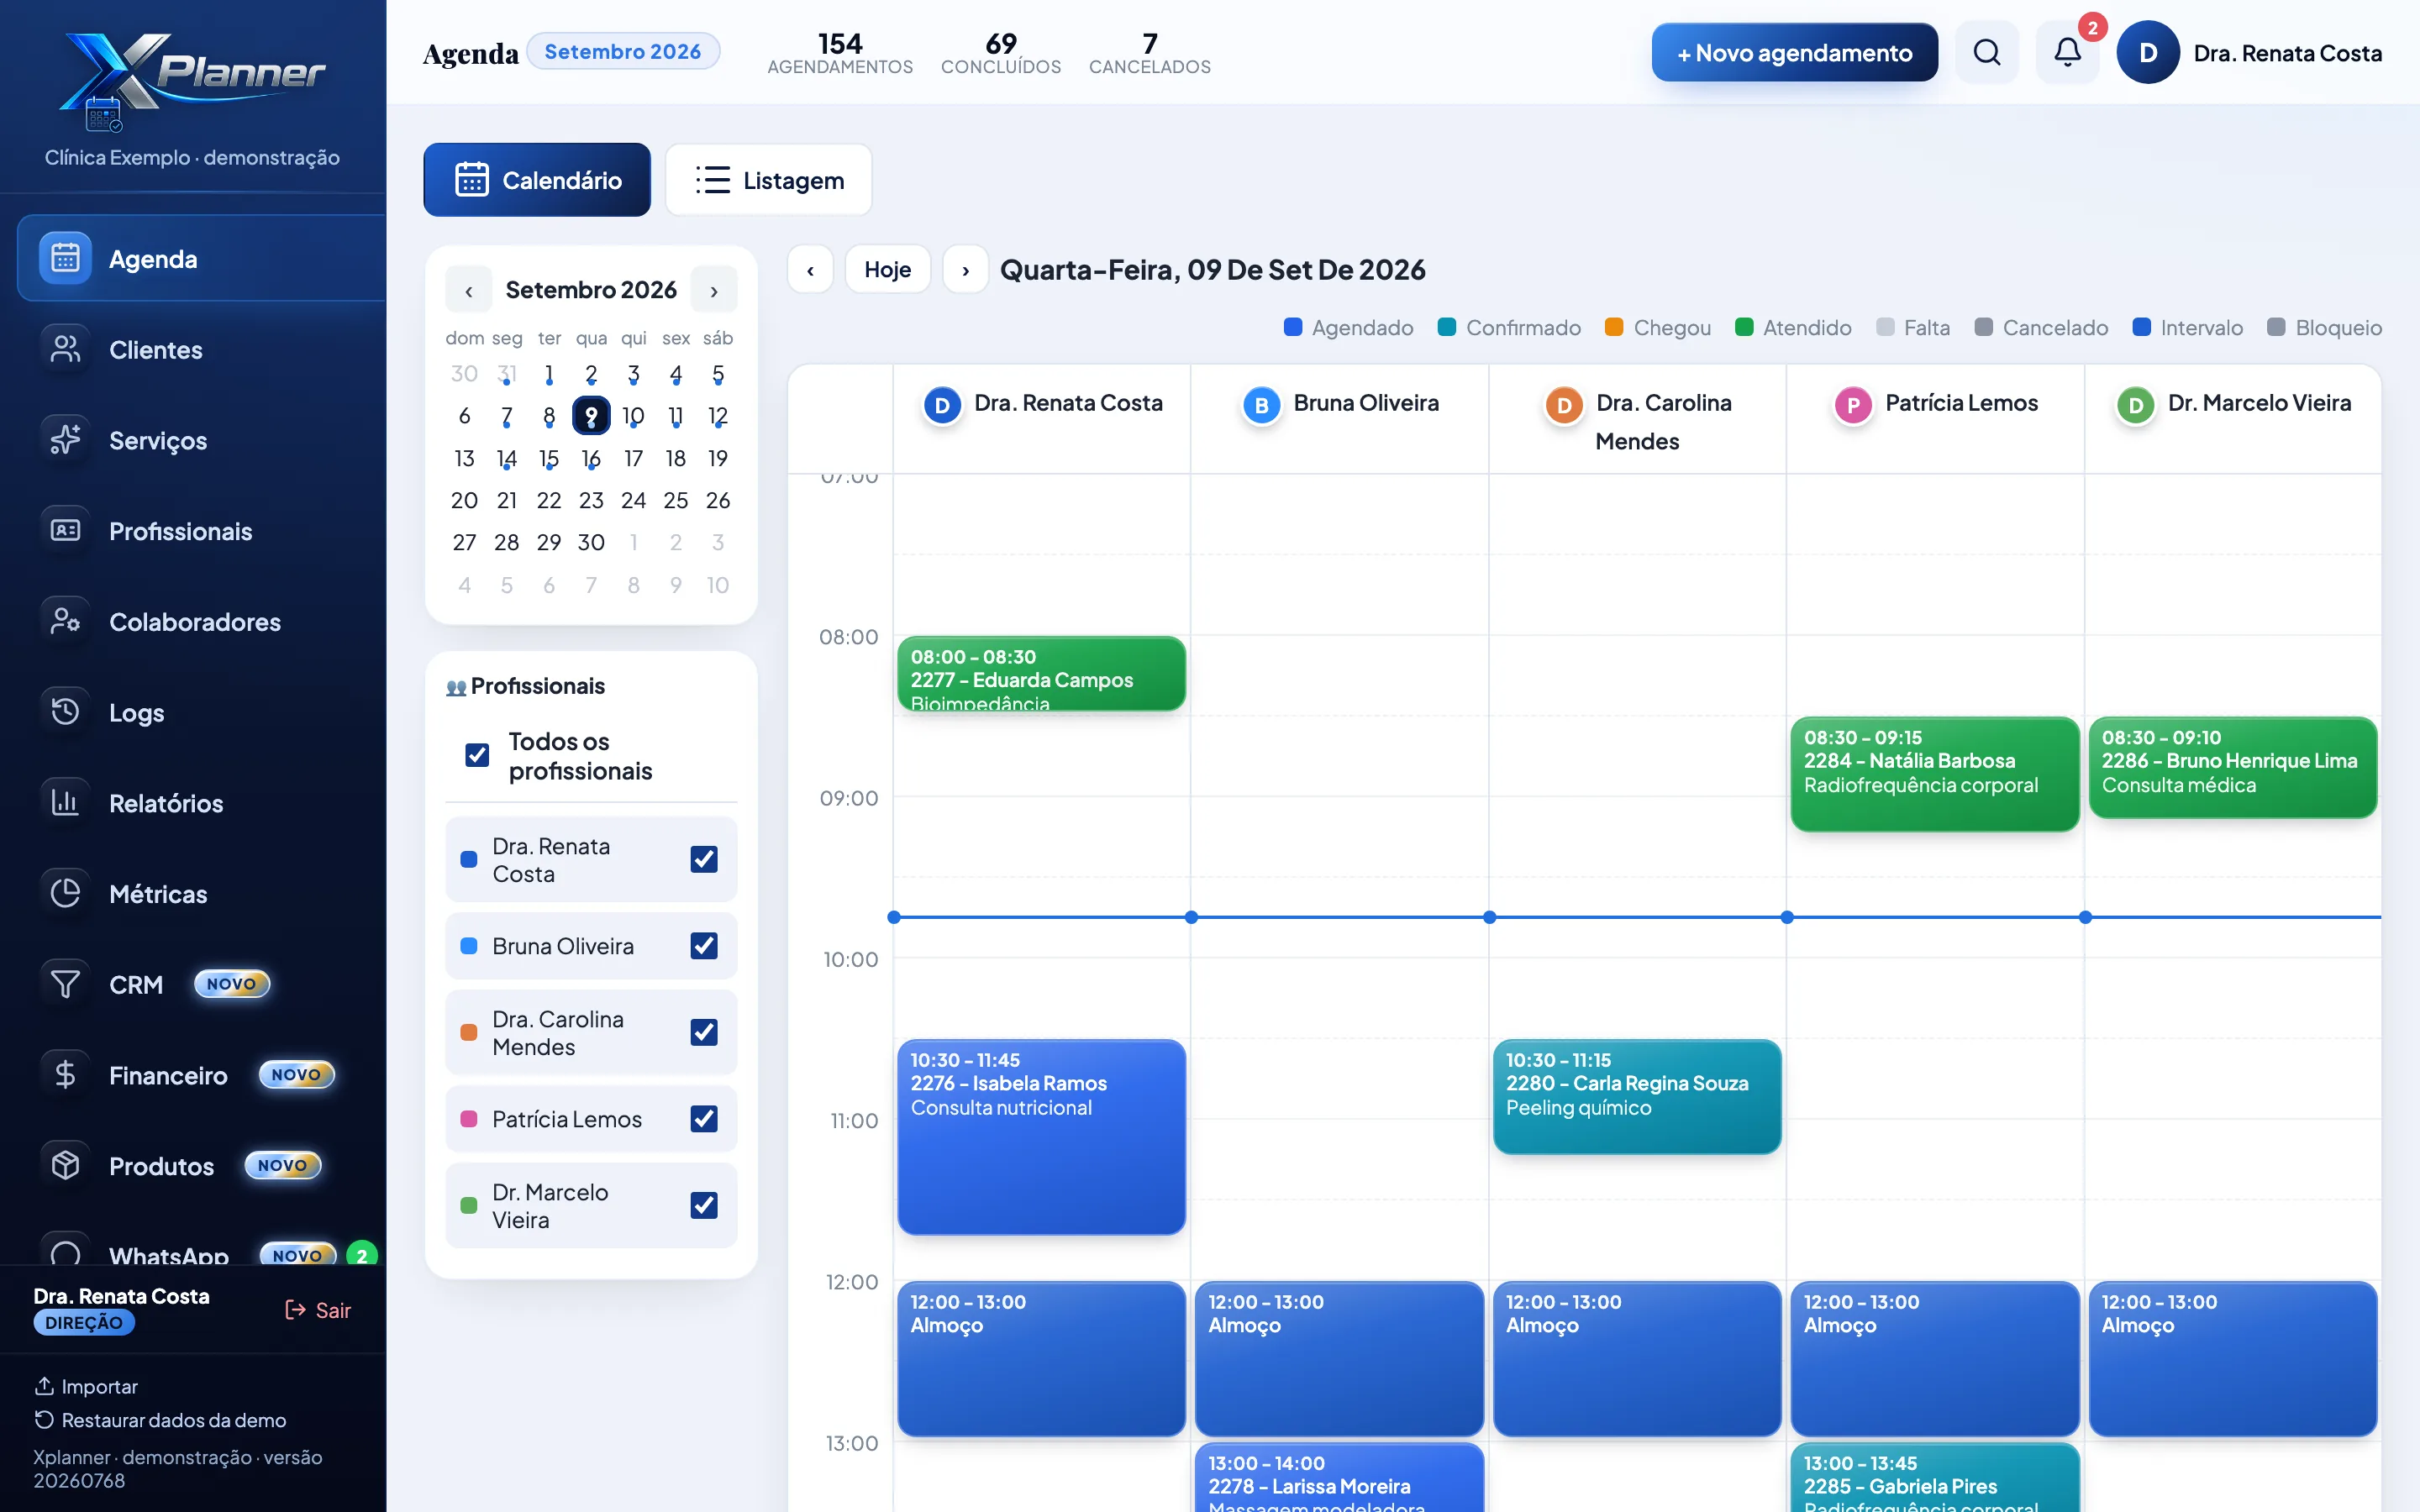Open the Logs history icon
This screenshot has height=1512, width=2420.
point(65,712)
